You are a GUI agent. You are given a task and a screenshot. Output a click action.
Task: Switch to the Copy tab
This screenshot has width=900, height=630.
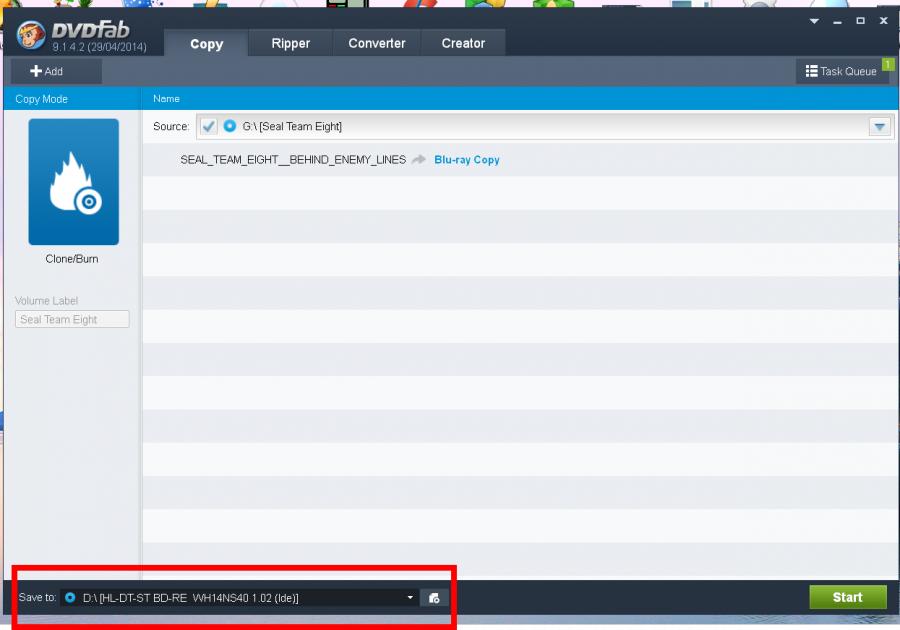point(206,44)
